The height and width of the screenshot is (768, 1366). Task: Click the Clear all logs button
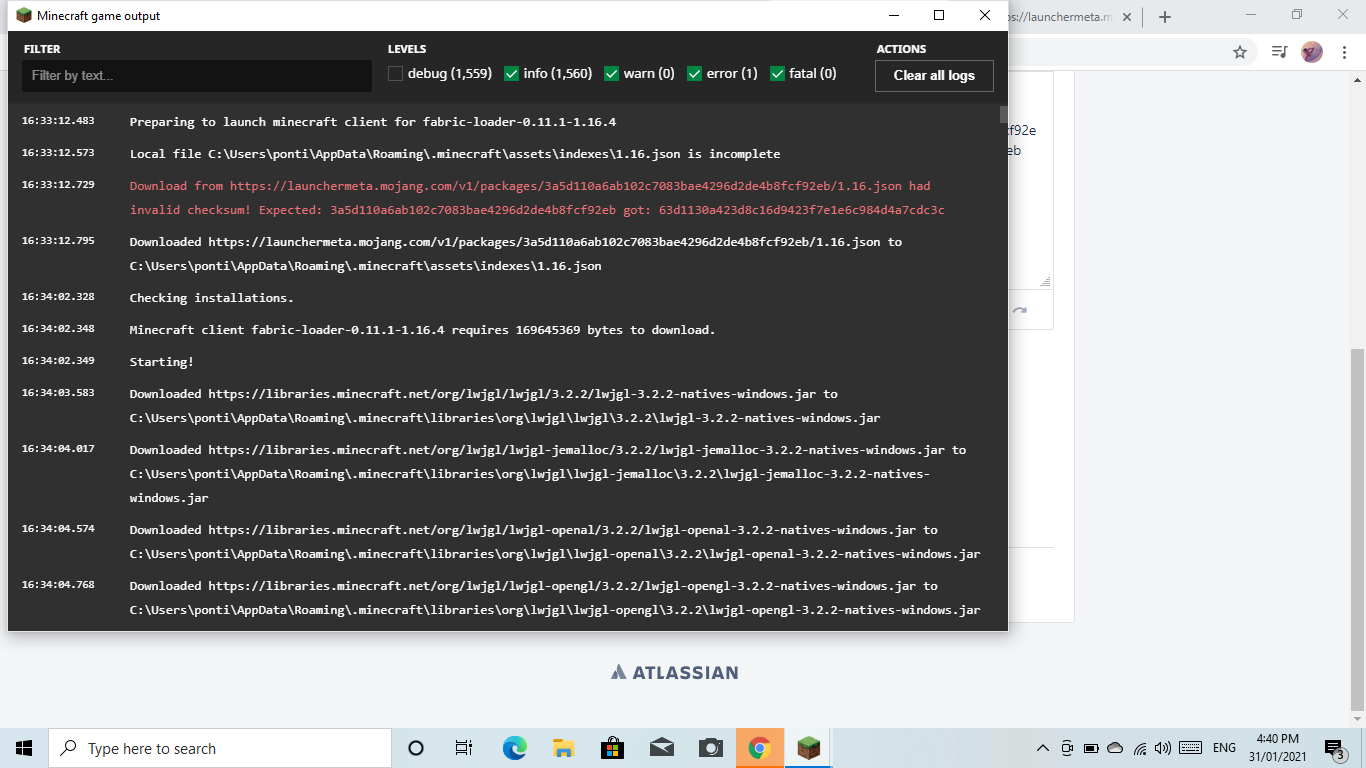click(934, 75)
